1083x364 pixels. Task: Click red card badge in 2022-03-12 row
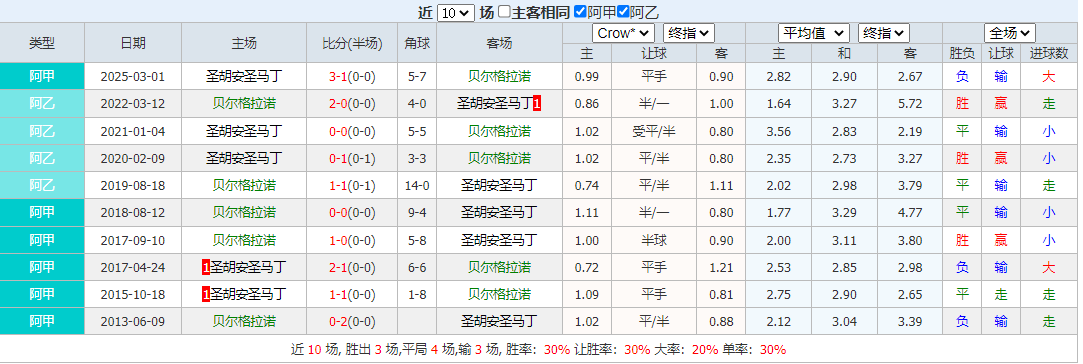tap(537, 104)
